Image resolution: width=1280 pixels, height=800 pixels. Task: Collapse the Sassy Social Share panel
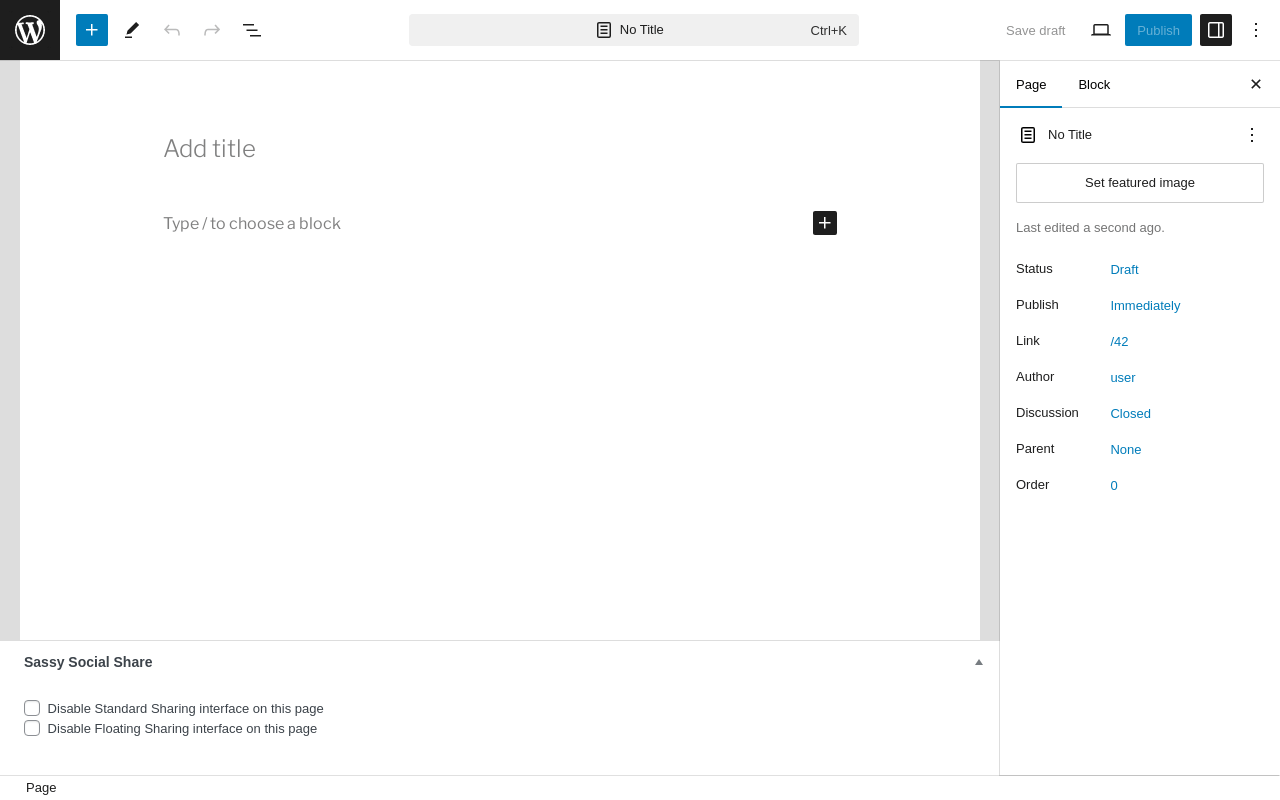click(979, 662)
